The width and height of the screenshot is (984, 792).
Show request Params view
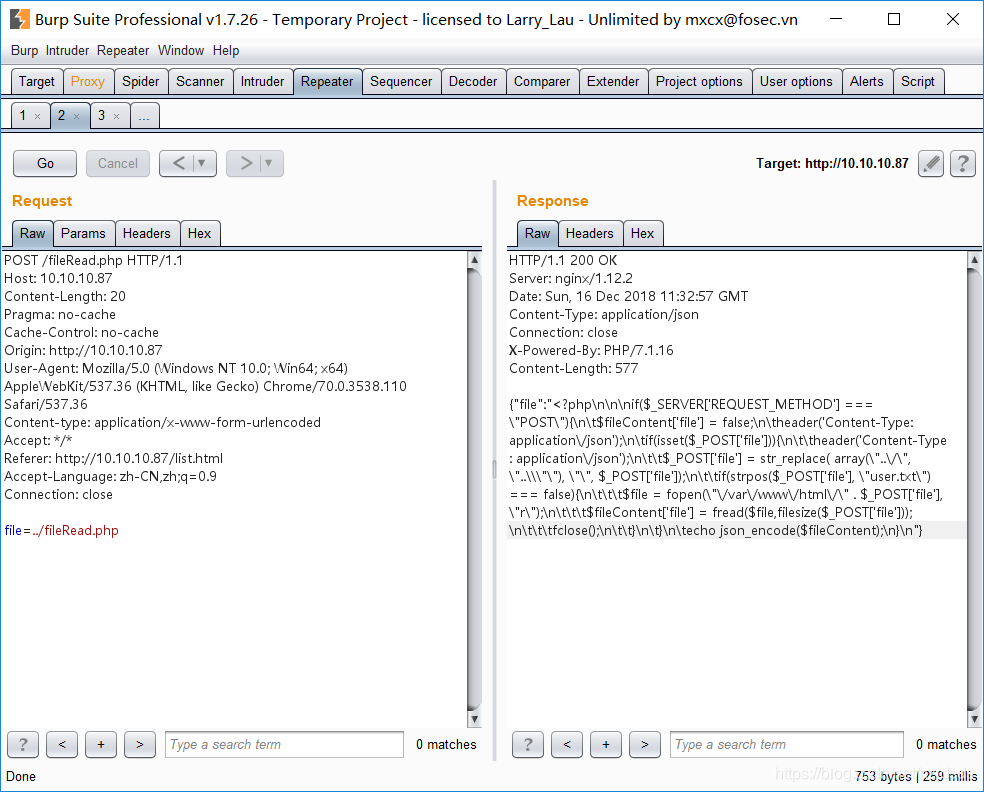(x=83, y=233)
